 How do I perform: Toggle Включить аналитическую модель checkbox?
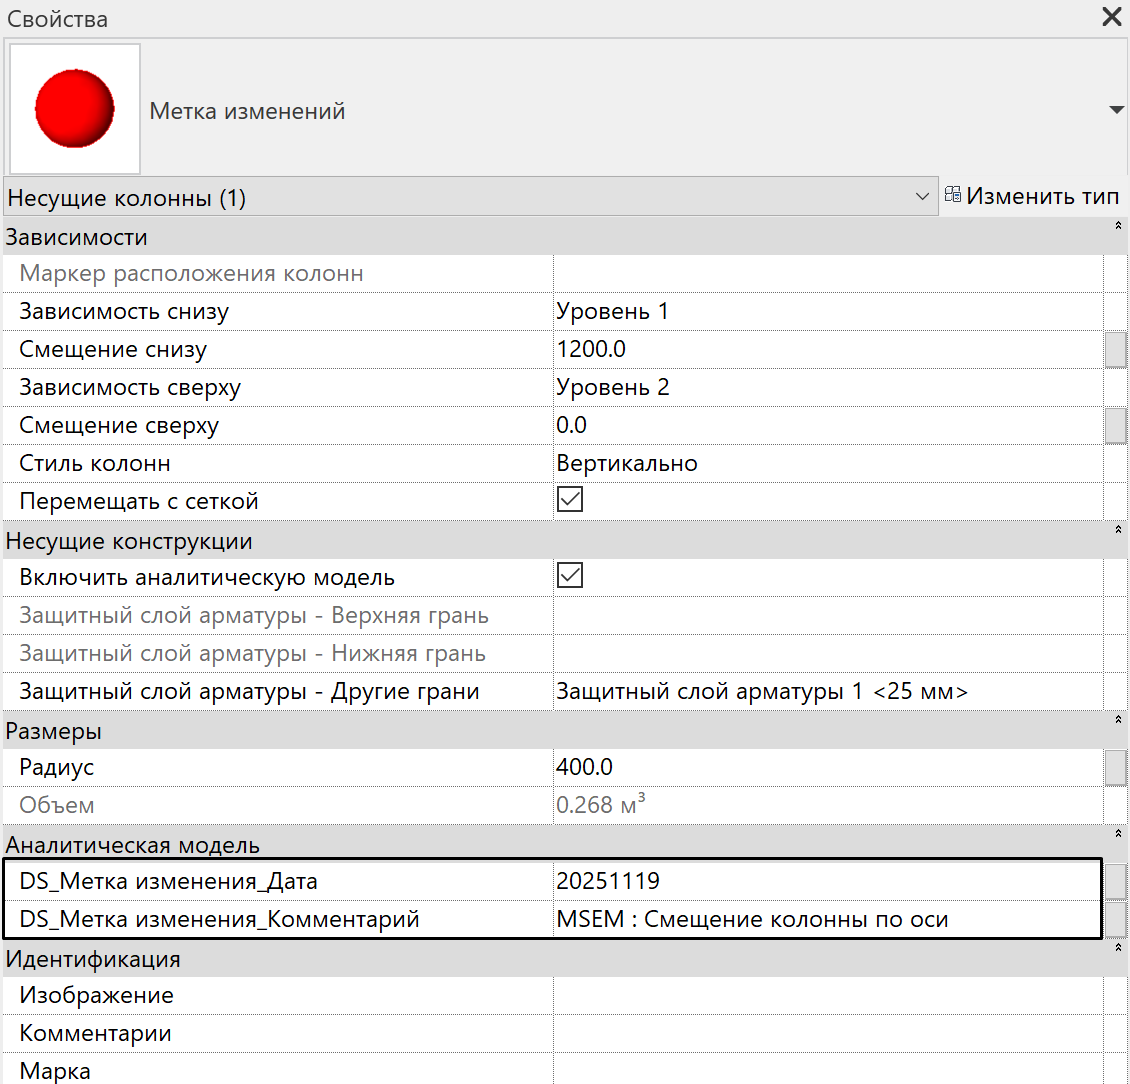pos(569,576)
